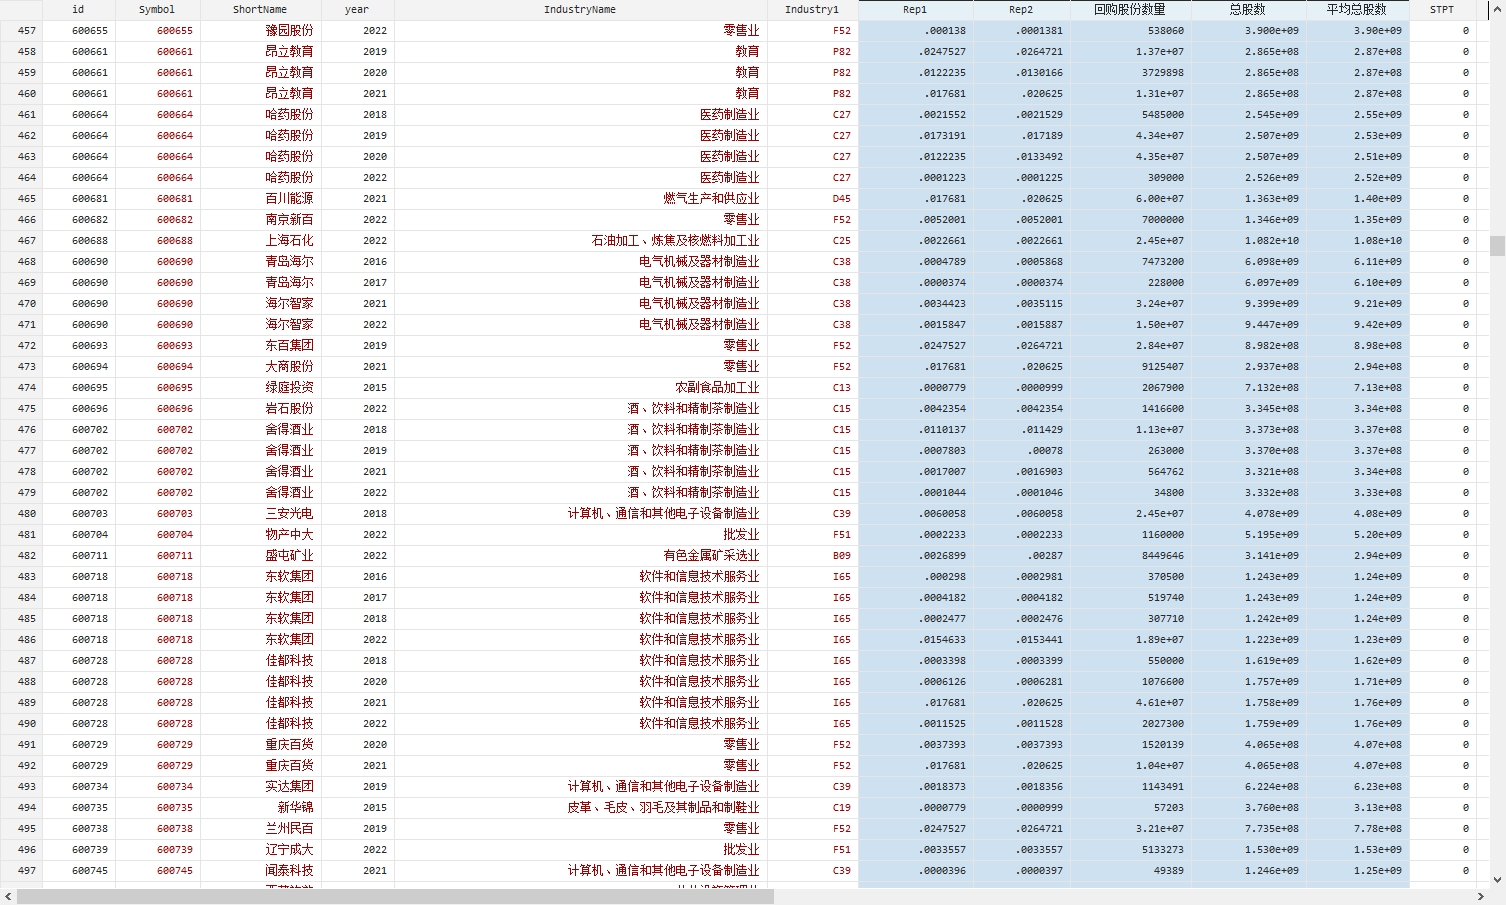Image resolution: width=1506 pixels, height=905 pixels.
Task: Select the Industry1 column header
Action: 812,9
